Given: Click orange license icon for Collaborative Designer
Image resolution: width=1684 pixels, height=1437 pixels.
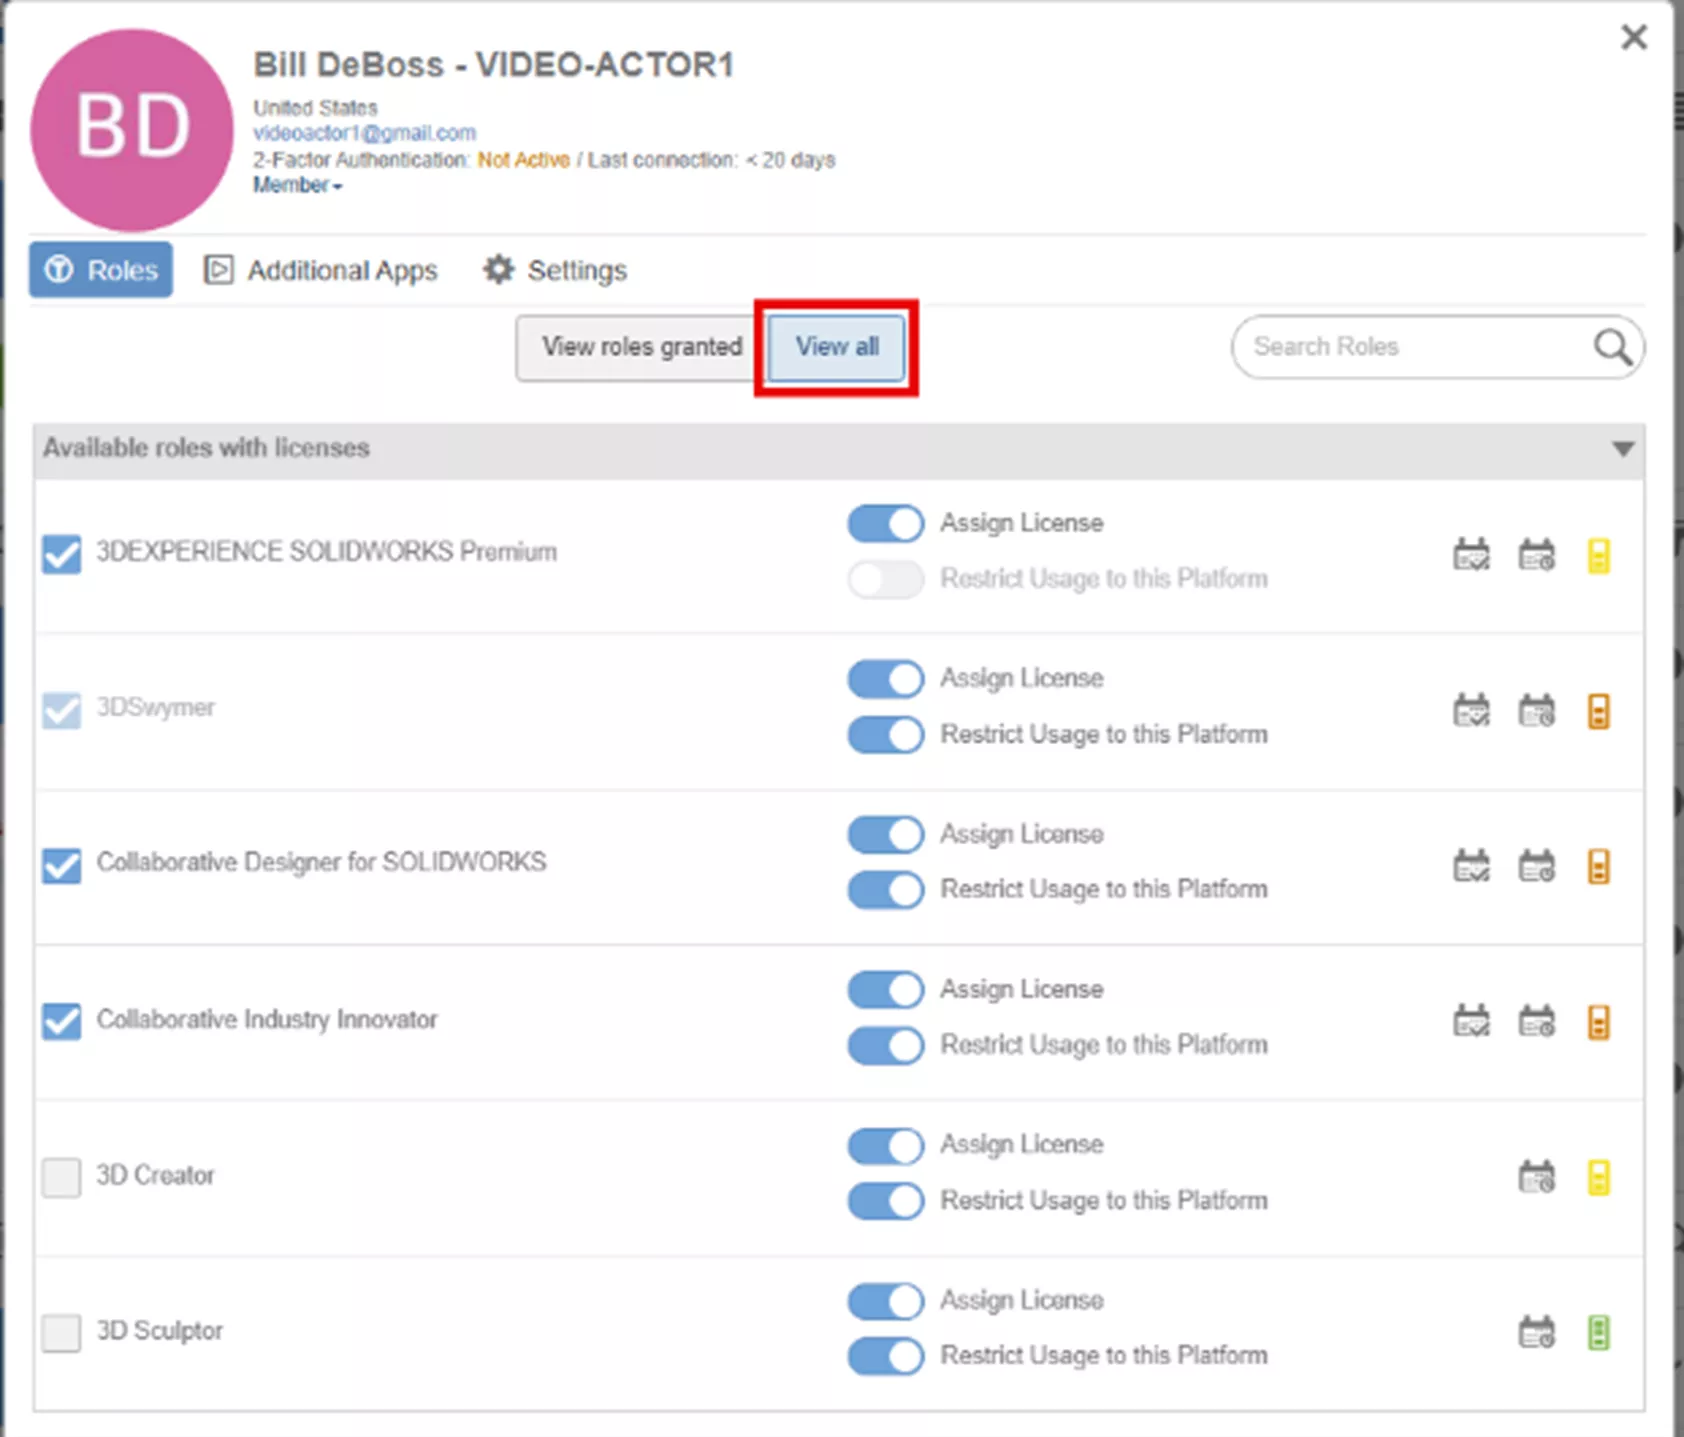Looking at the screenshot, I should [1599, 867].
